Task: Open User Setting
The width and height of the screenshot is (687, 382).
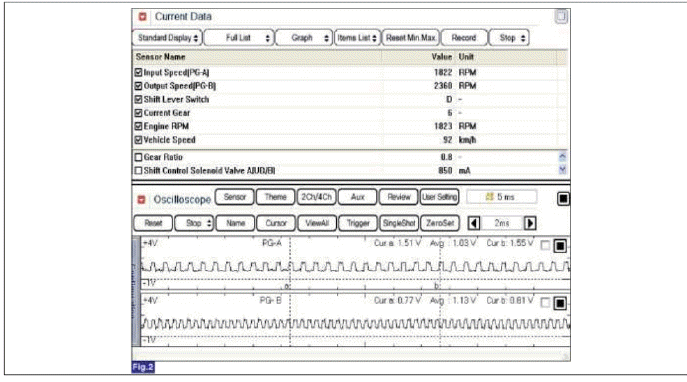Action: click(x=439, y=197)
